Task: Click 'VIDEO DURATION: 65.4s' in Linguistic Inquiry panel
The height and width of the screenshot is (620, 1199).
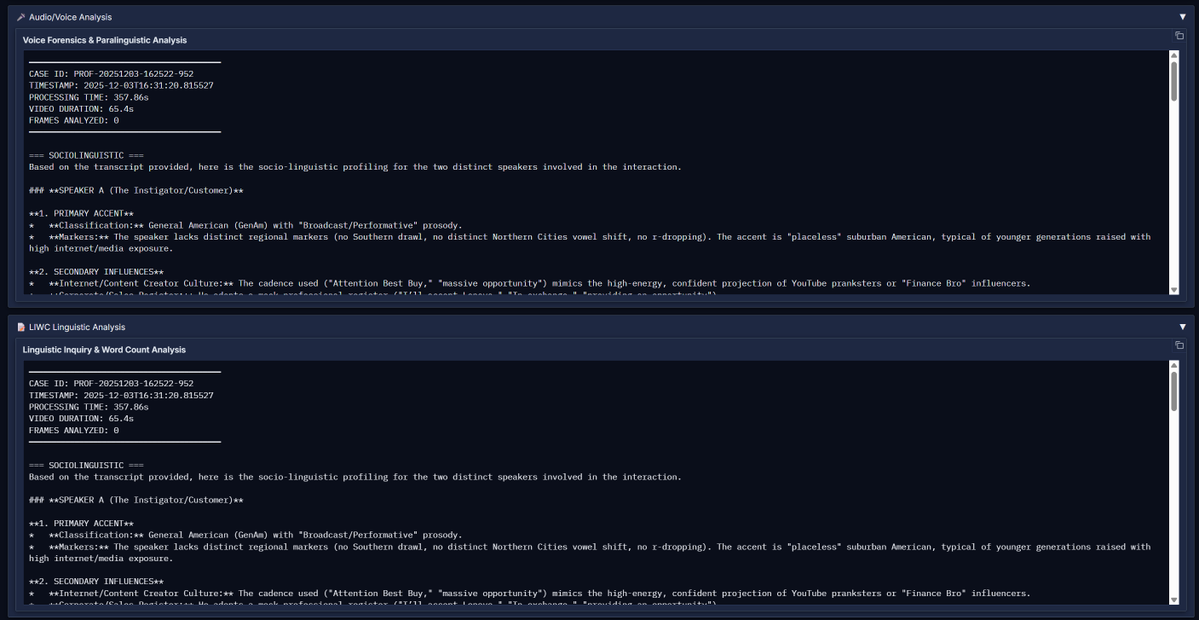Action: (x=81, y=419)
